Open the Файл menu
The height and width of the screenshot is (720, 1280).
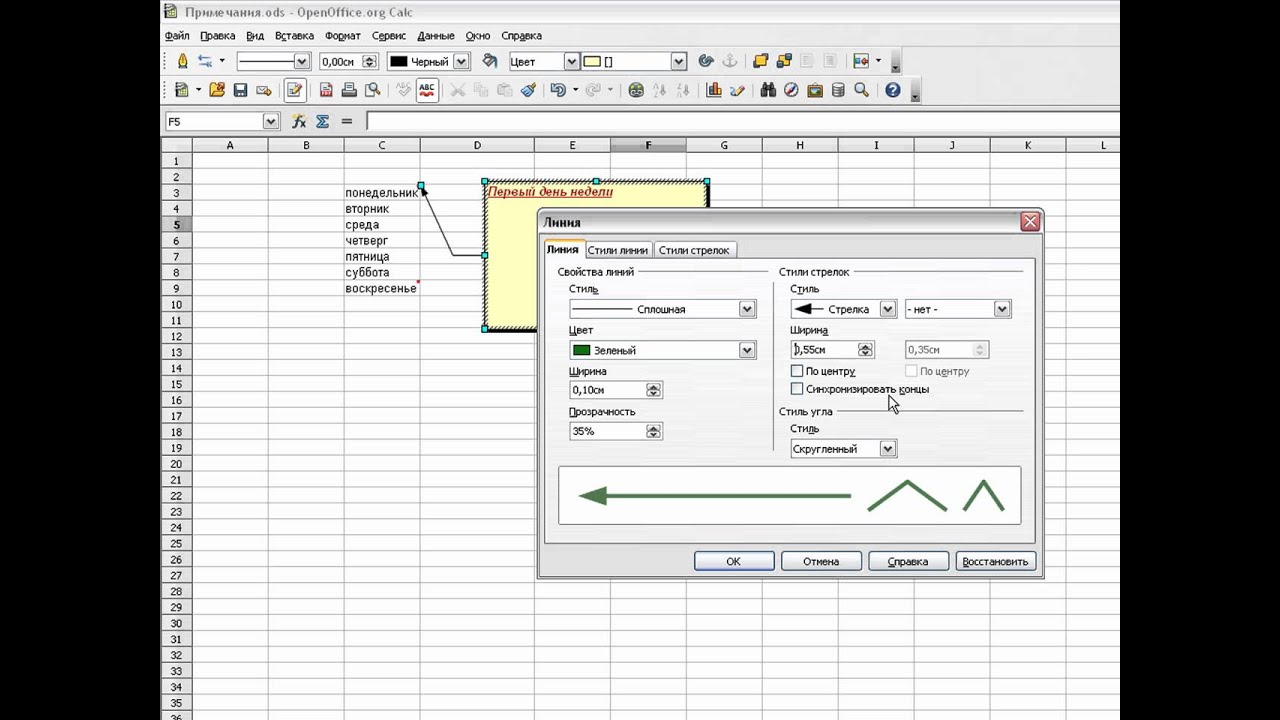pyautogui.click(x=177, y=36)
